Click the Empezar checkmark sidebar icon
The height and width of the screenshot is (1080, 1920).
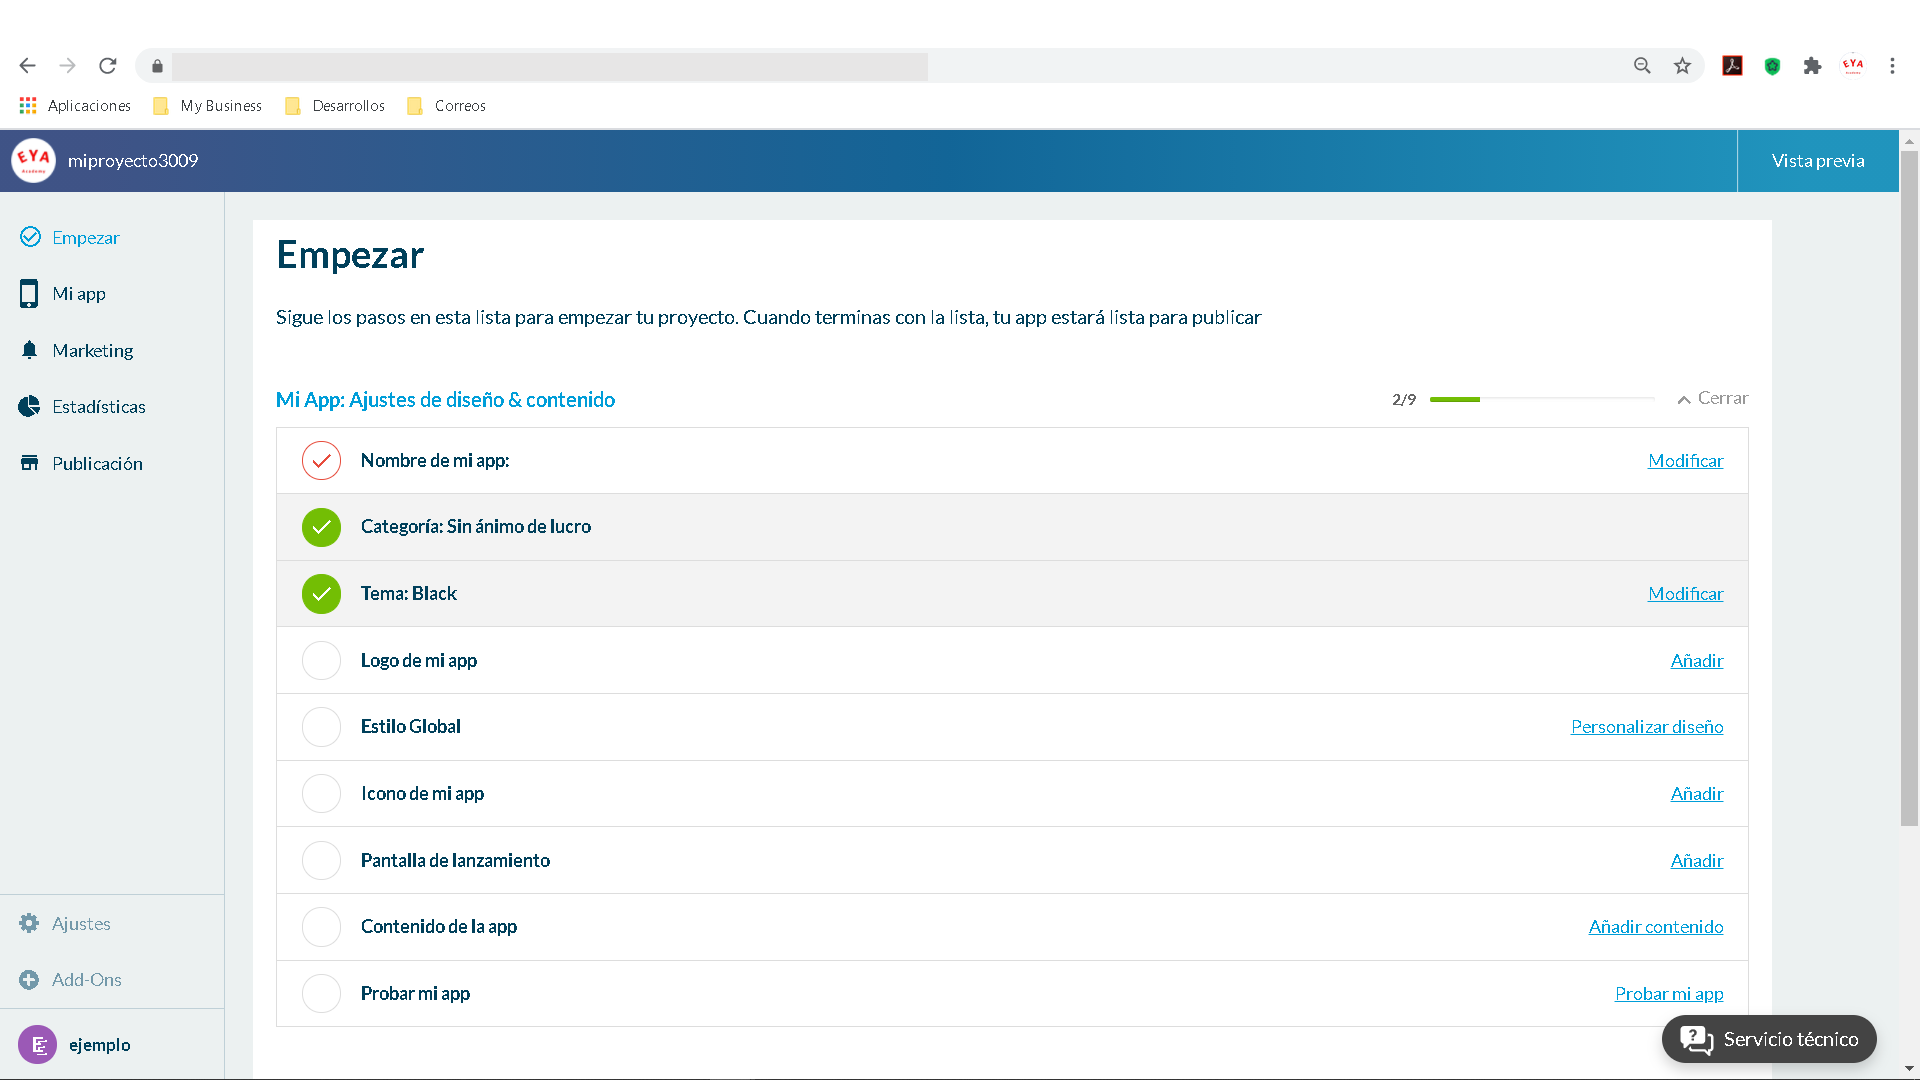(x=30, y=237)
